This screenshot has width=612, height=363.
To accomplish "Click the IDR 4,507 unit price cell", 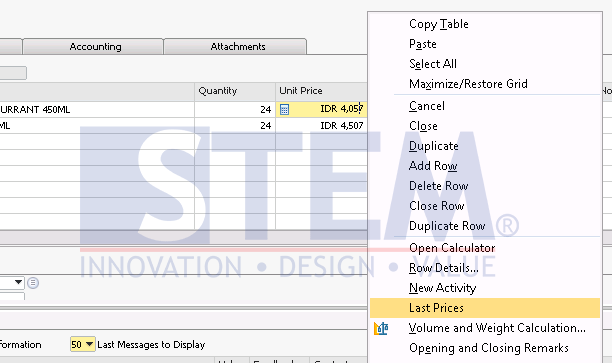I will point(322,126).
